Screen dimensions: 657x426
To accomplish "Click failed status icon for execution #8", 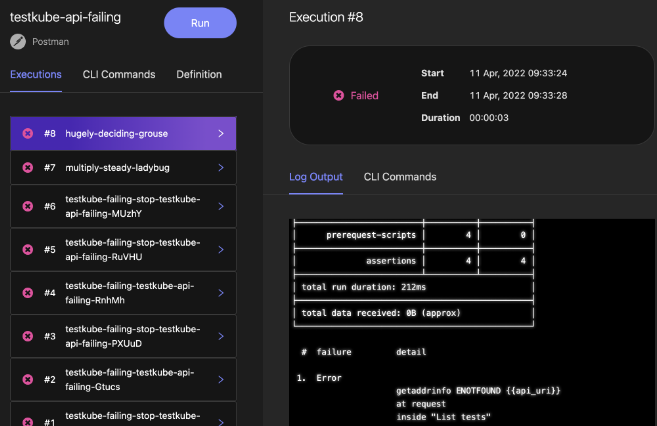I will [x=28, y=134].
